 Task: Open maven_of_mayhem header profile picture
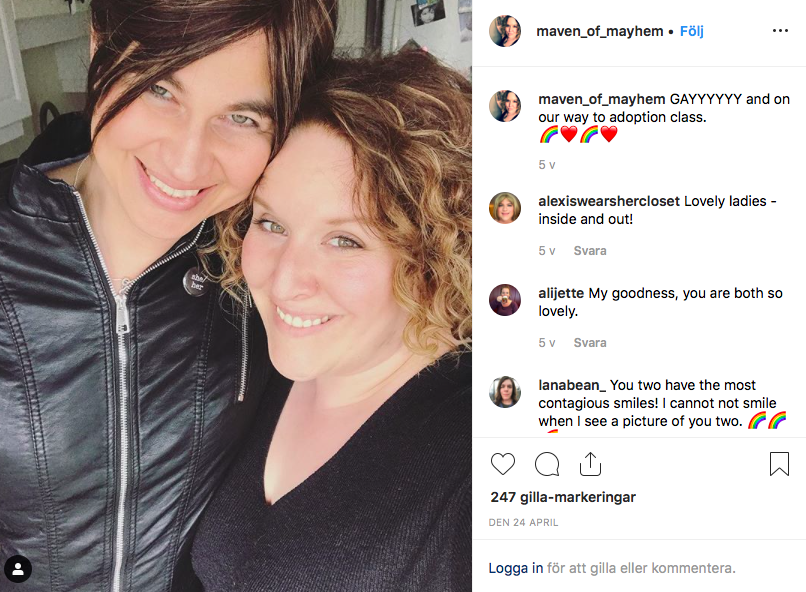(505, 31)
